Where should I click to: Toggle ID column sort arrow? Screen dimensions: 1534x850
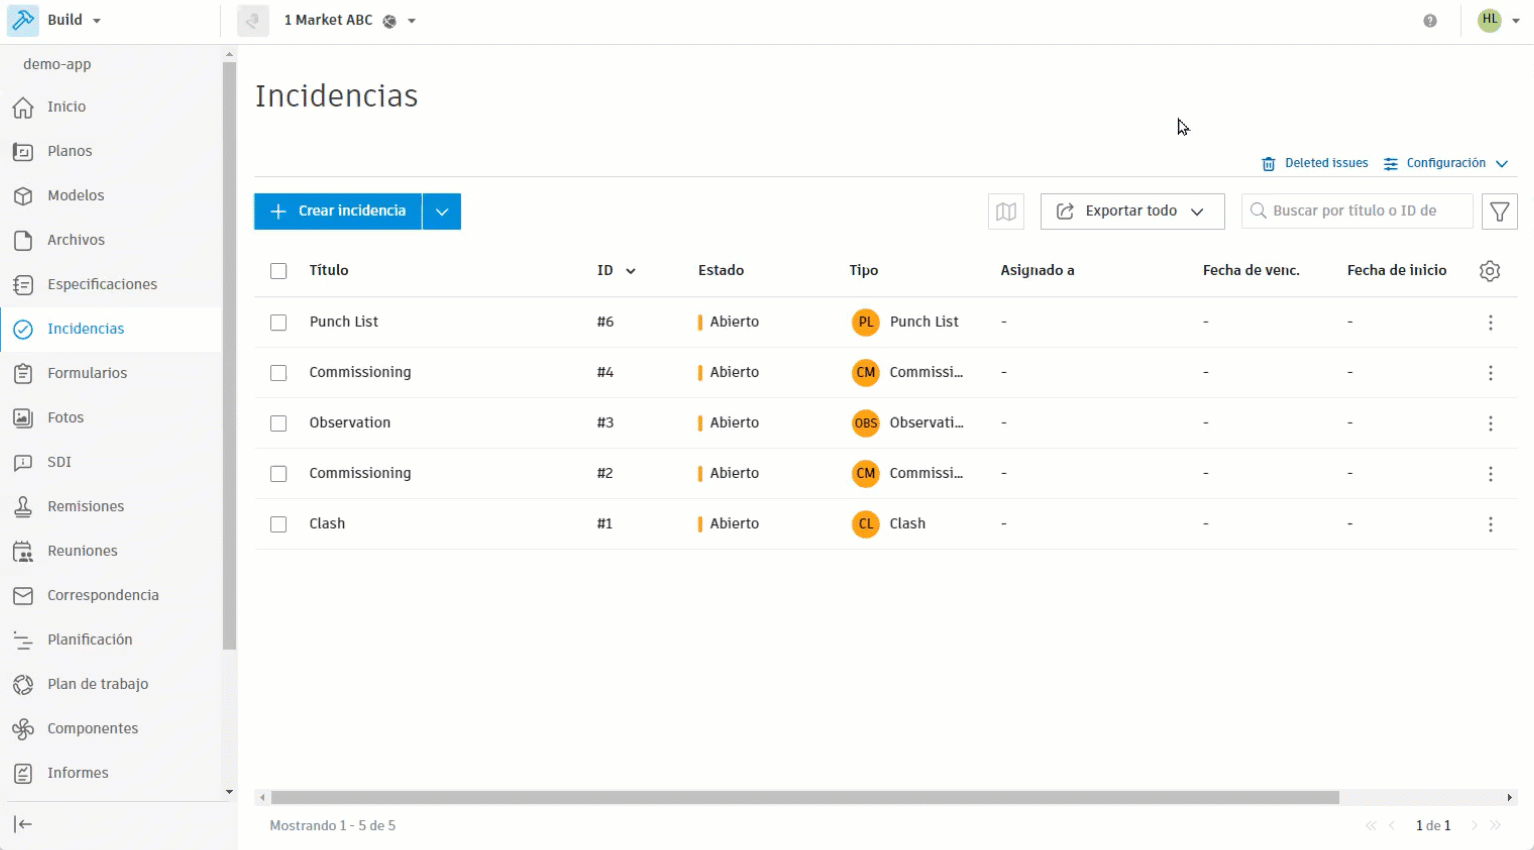pos(631,271)
